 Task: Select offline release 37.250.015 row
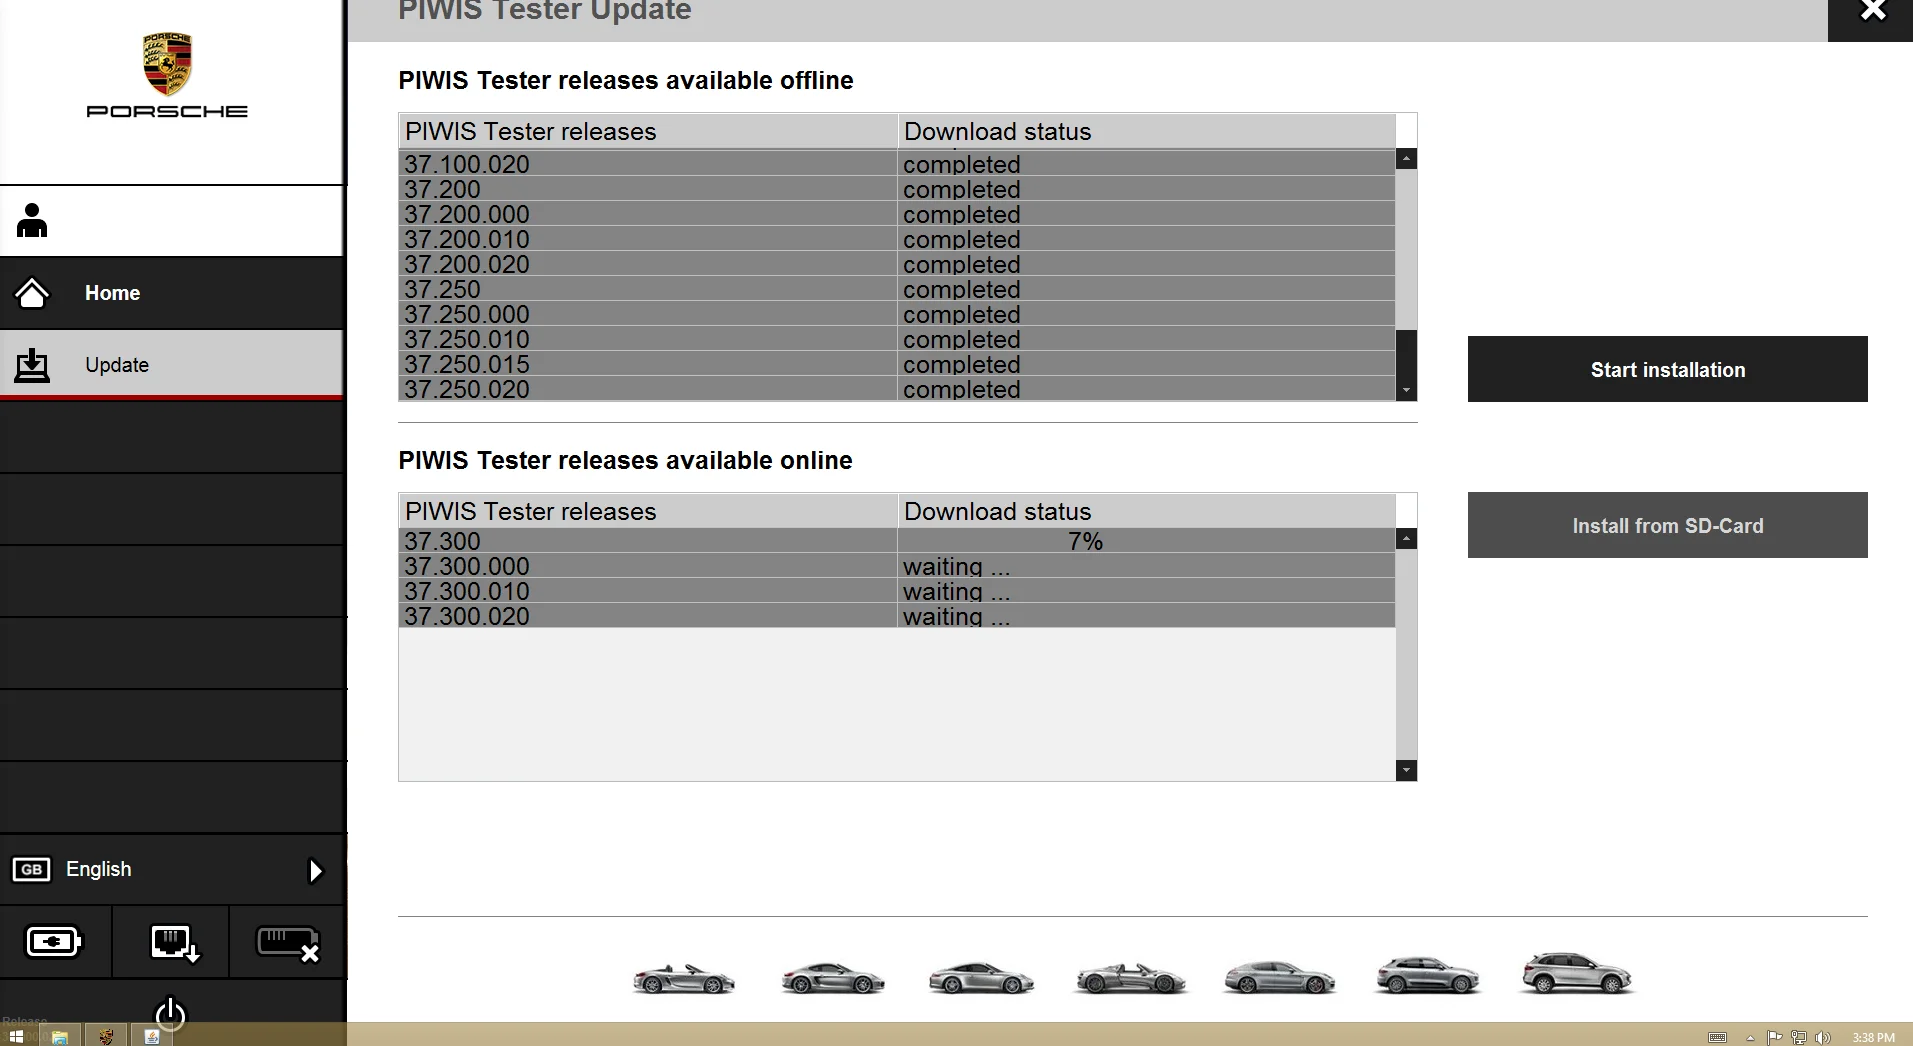pos(648,364)
